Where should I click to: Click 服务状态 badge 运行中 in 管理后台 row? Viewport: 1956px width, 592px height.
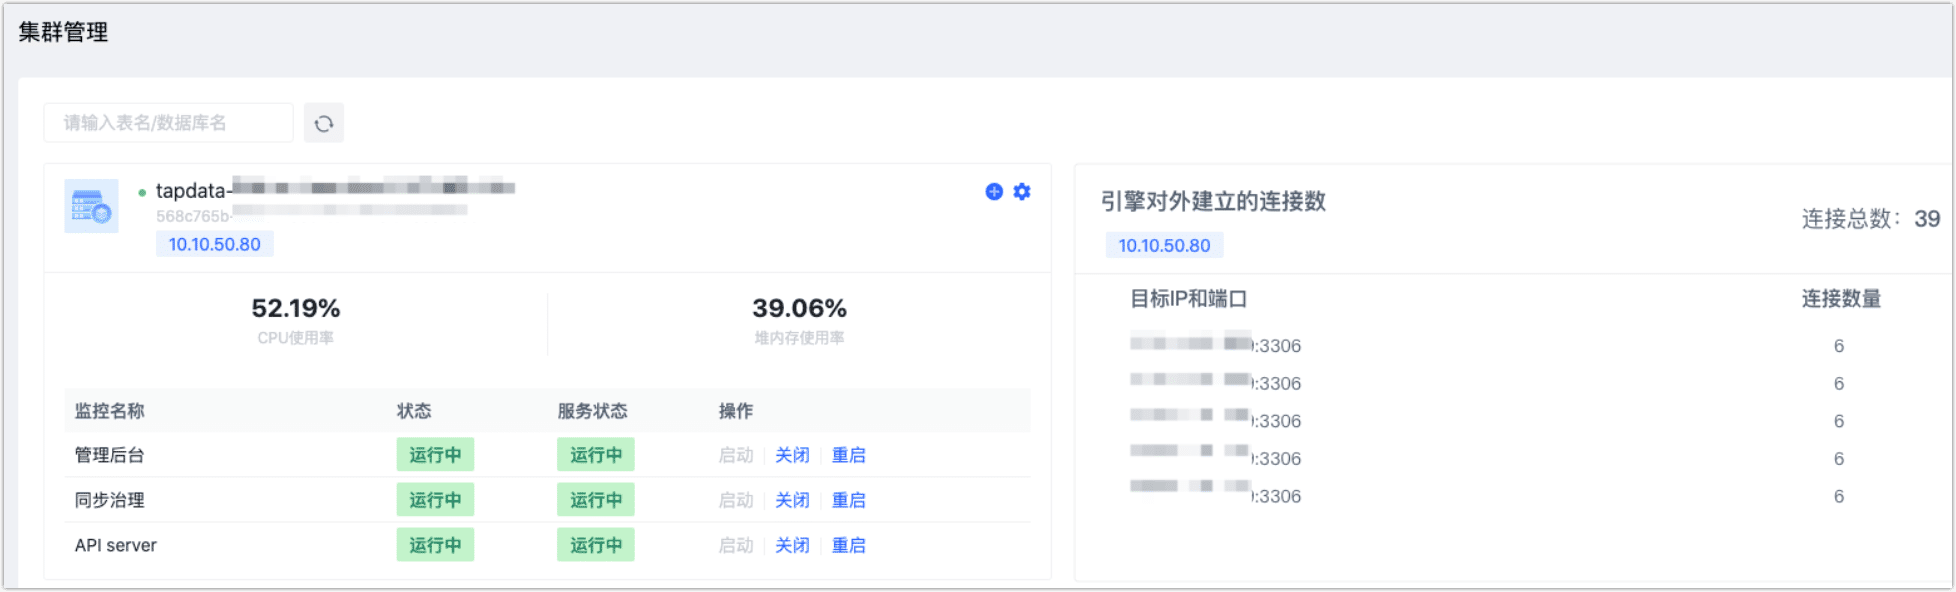click(x=596, y=455)
